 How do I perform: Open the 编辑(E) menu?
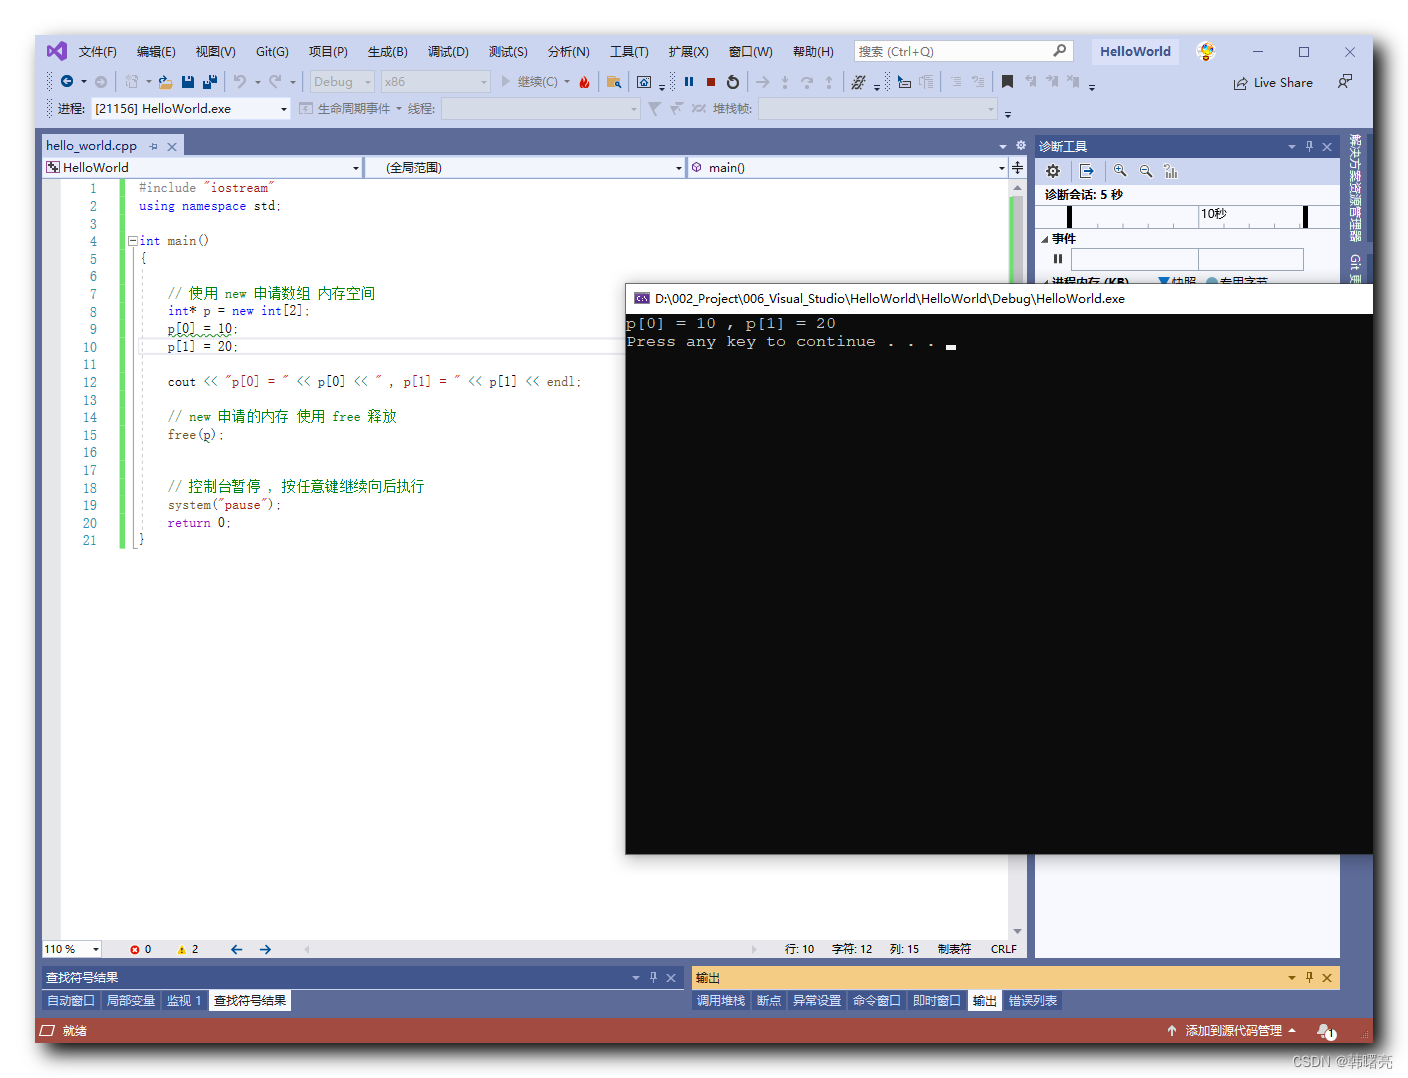(156, 52)
